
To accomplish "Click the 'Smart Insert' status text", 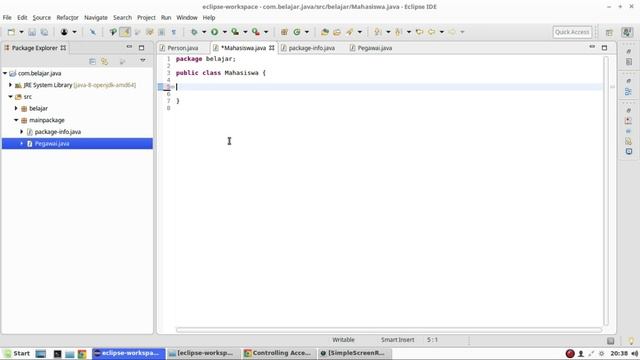I will [x=398, y=340].
